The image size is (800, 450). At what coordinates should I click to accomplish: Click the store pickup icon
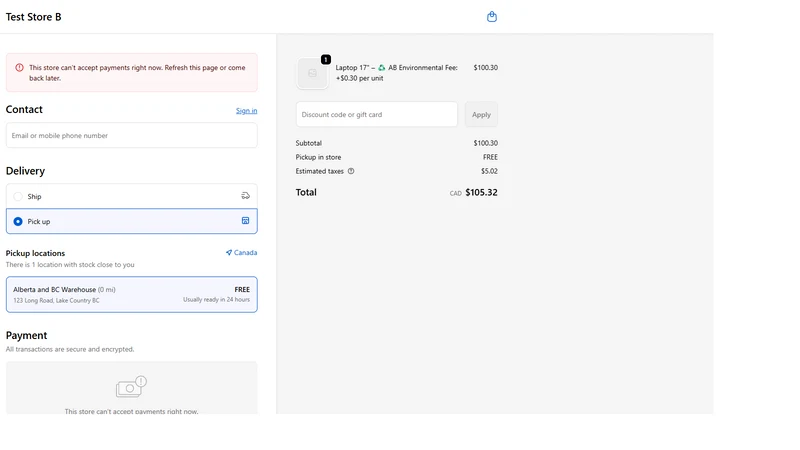pyautogui.click(x=245, y=221)
